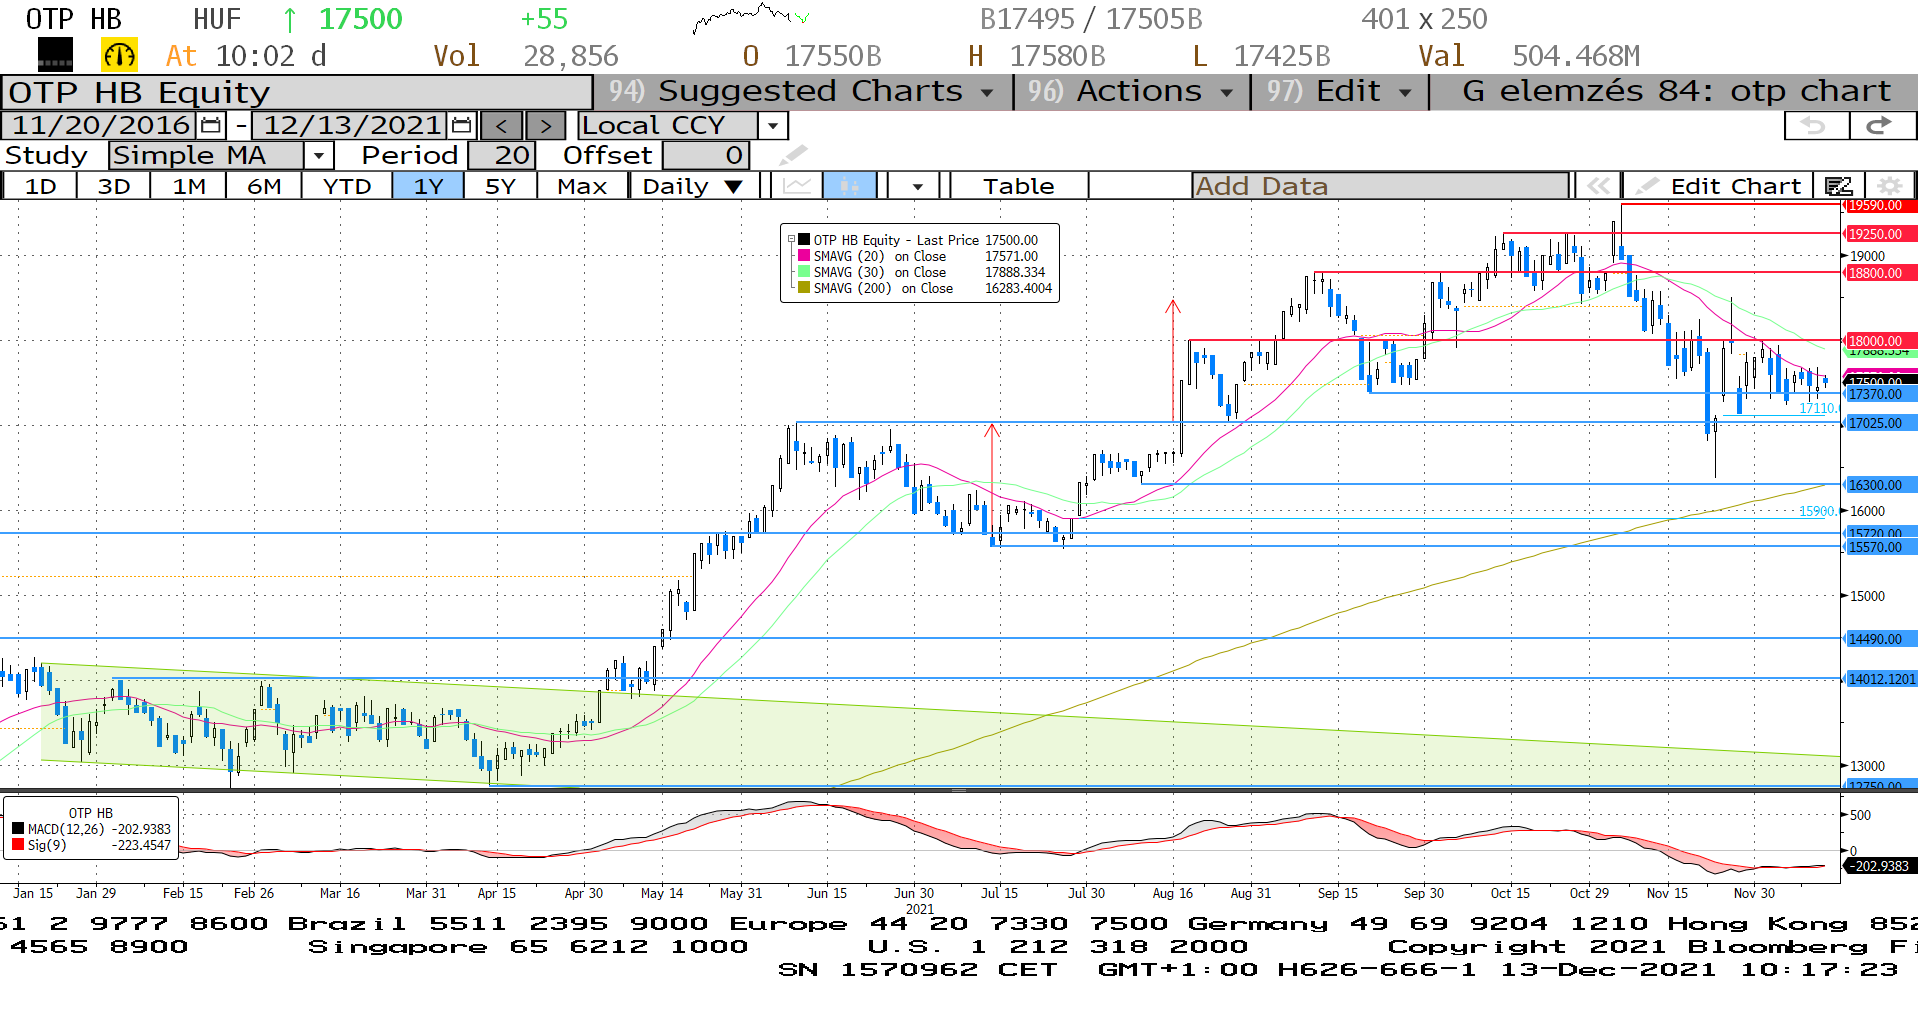This screenshot has height=1025, width=1918.
Task: Select the 6M time range
Action: 264,186
